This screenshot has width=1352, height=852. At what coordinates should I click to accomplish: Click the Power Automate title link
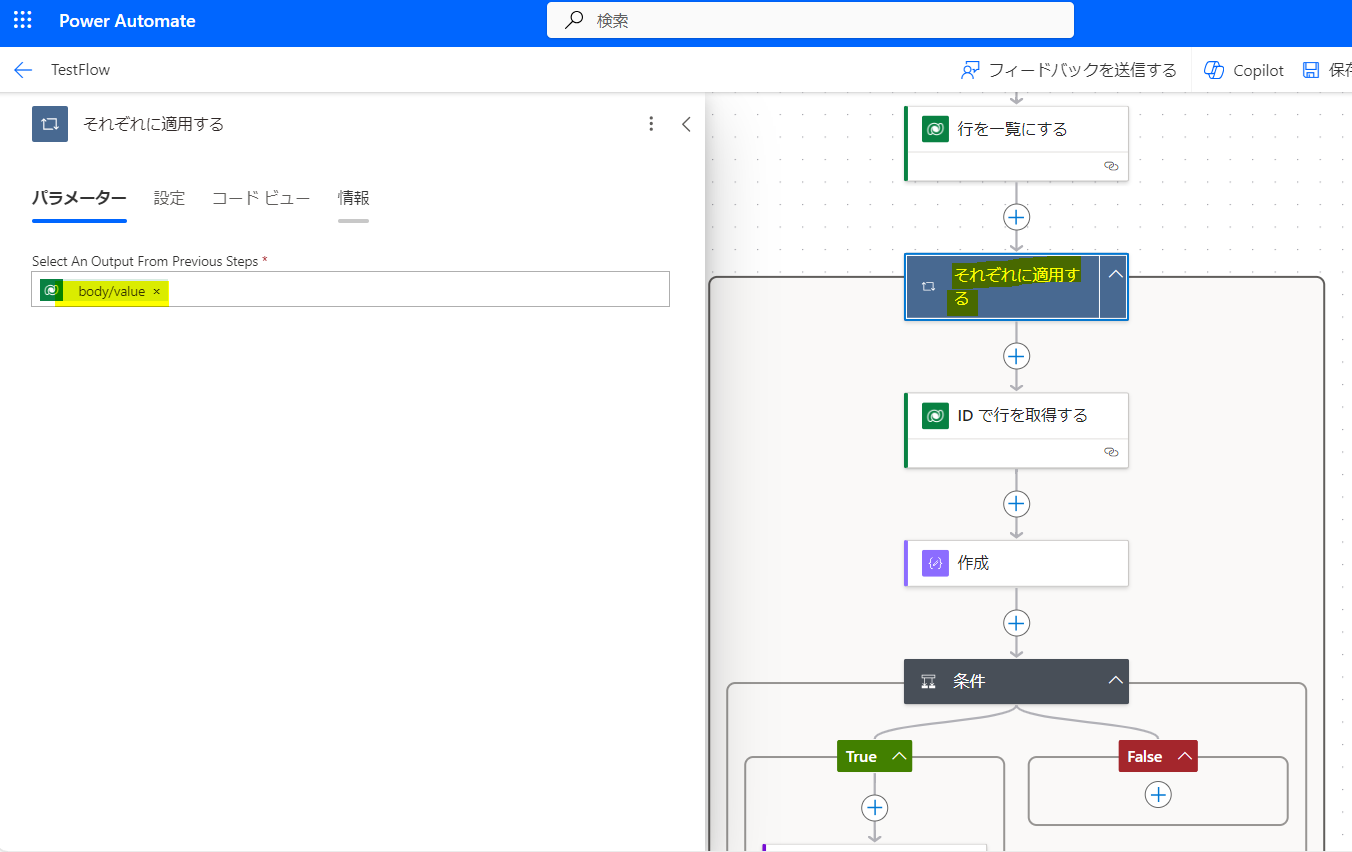pyautogui.click(x=127, y=21)
